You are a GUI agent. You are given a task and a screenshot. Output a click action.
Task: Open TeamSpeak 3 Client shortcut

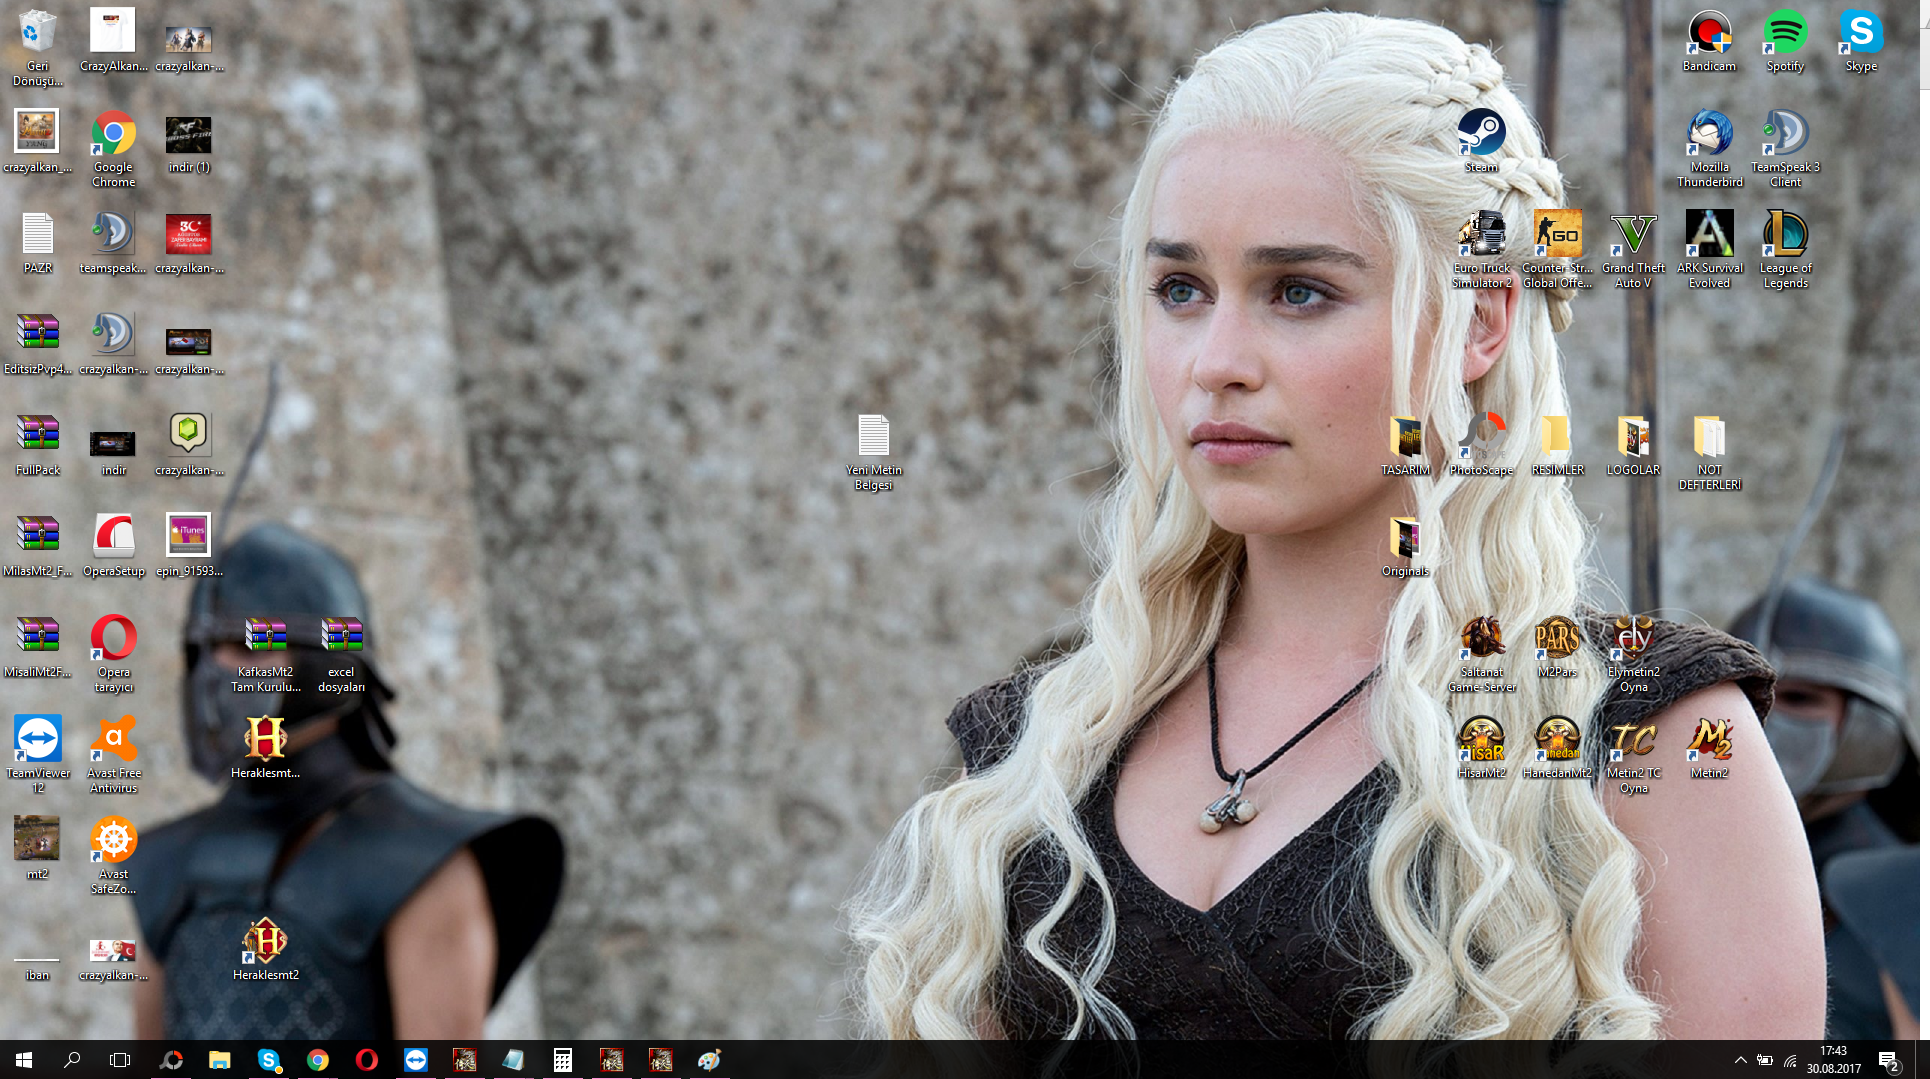coord(1785,149)
